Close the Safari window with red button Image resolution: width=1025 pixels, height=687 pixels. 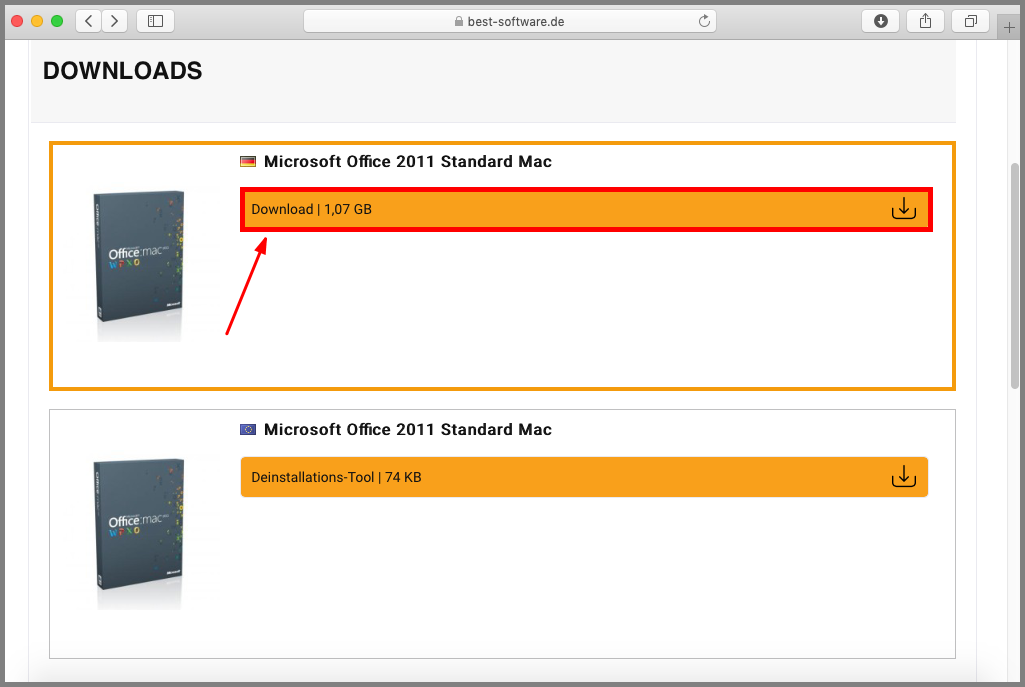tap(18, 21)
